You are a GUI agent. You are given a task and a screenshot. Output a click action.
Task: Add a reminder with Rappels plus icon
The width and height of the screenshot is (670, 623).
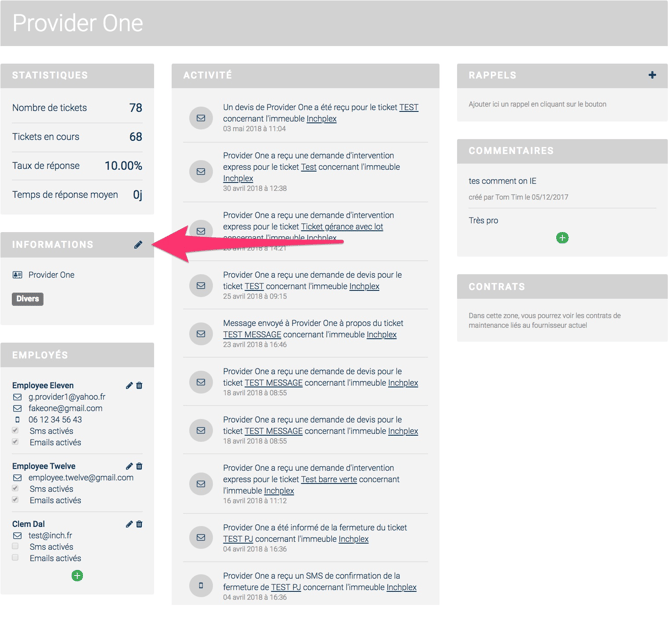coord(652,75)
